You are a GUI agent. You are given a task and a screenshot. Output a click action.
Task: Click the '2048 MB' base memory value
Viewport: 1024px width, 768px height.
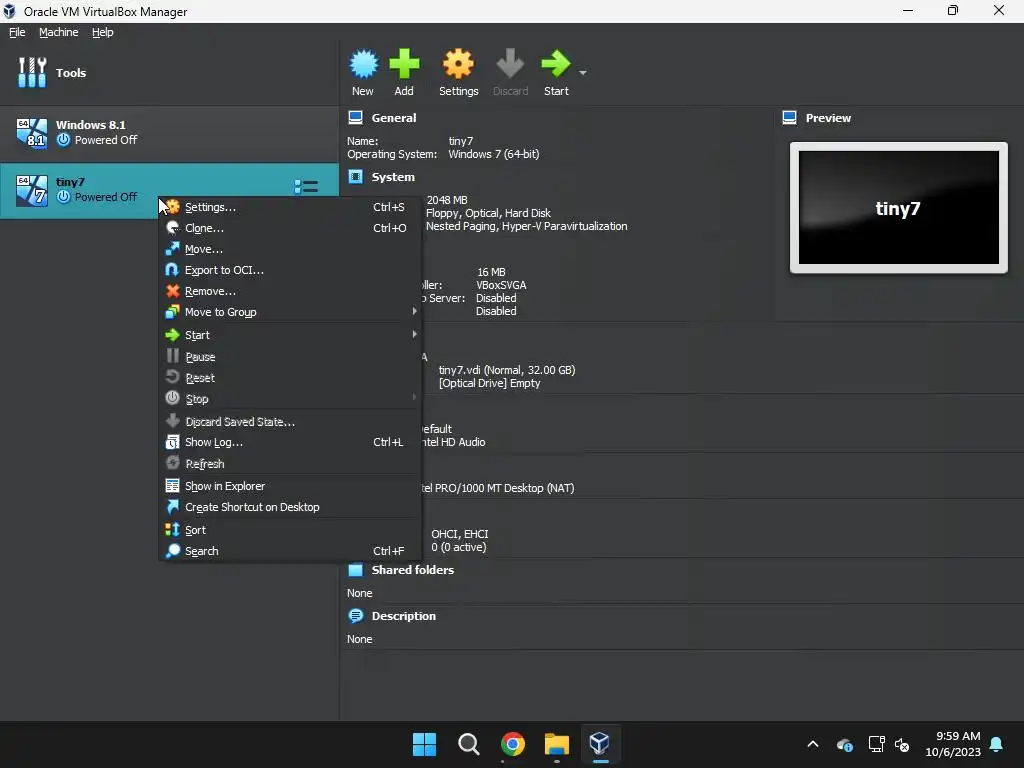coord(447,200)
